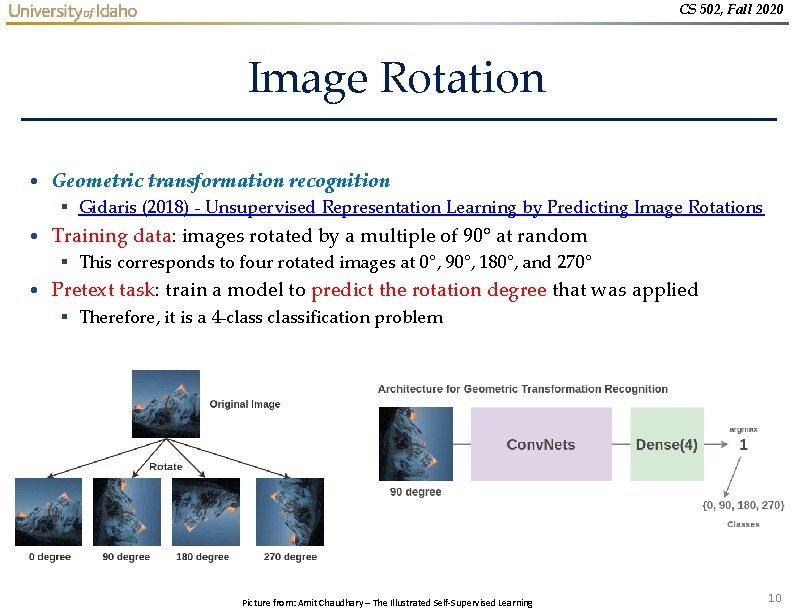Select the Original Image mountain thumbnail
This screenshot has width=792, height=612.
[166, 404]
